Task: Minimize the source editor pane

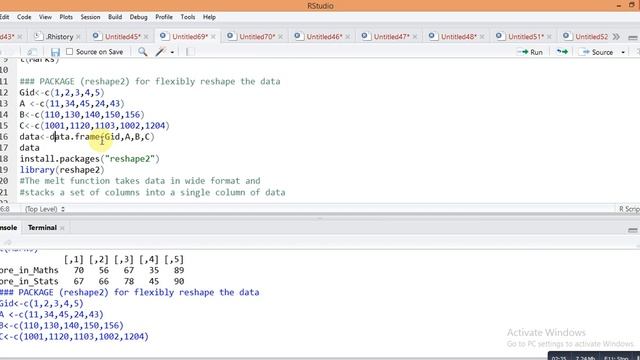Action: click(x=633, y=38)
